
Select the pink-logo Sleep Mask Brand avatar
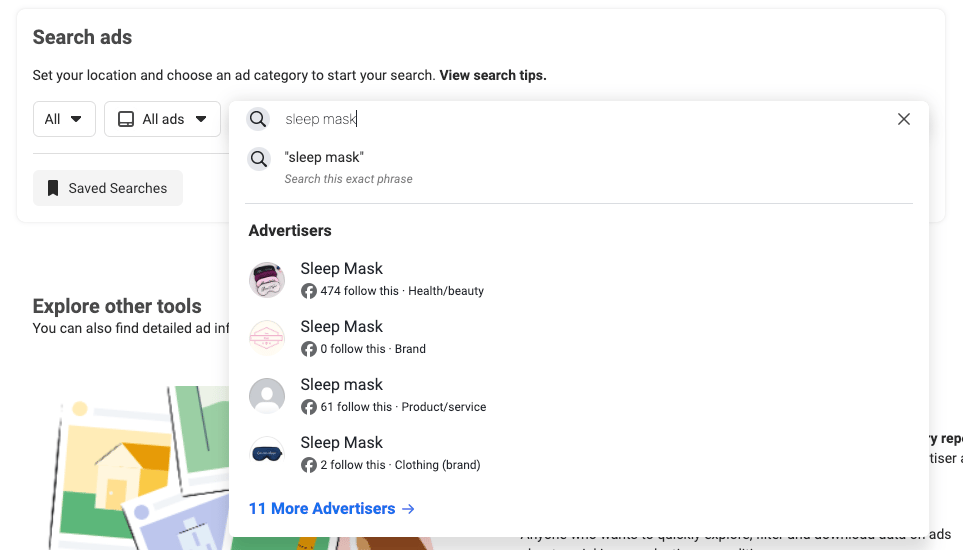click(x=267, y=338)
